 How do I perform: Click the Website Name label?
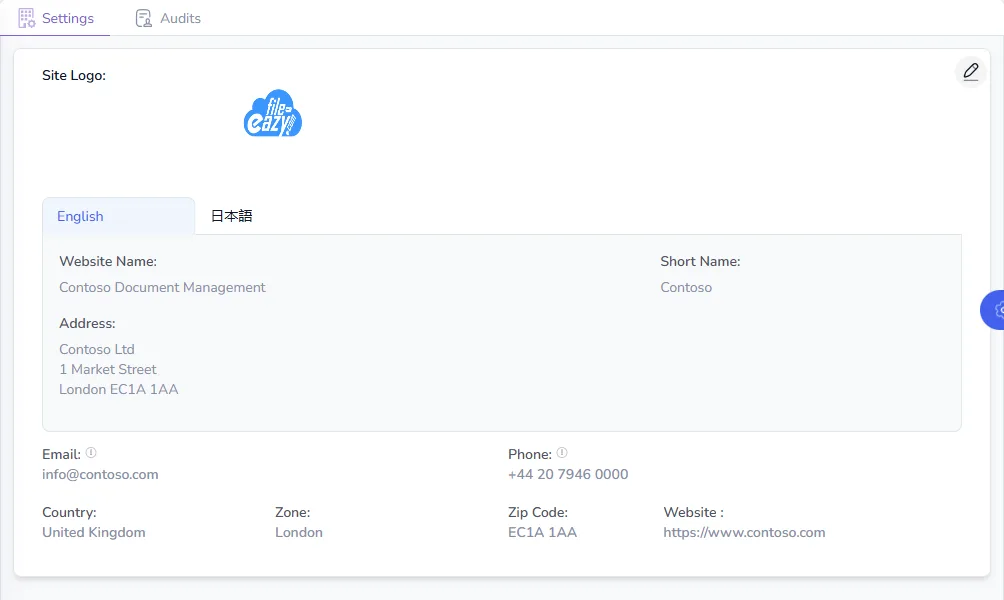[x=108, y=261]
